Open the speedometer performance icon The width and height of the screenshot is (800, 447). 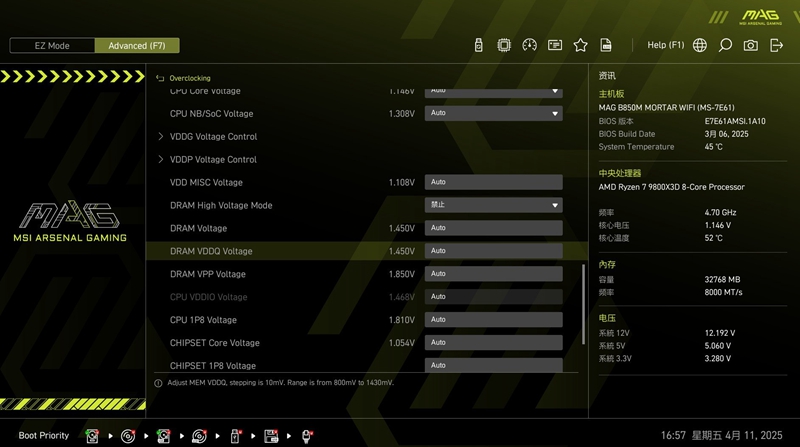click(530, 45)
